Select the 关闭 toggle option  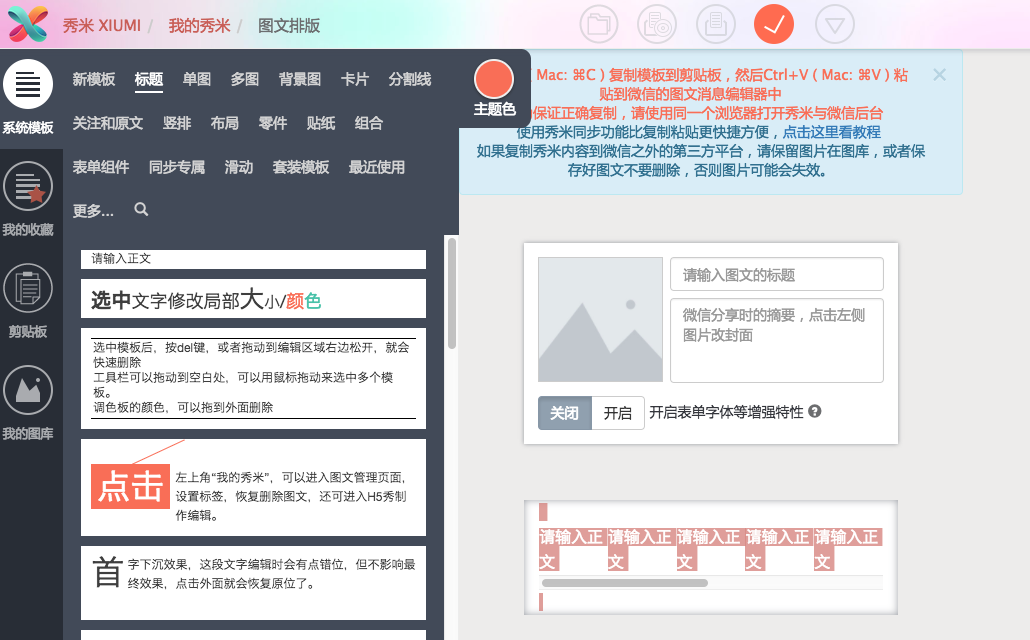(x=565, y=413)
